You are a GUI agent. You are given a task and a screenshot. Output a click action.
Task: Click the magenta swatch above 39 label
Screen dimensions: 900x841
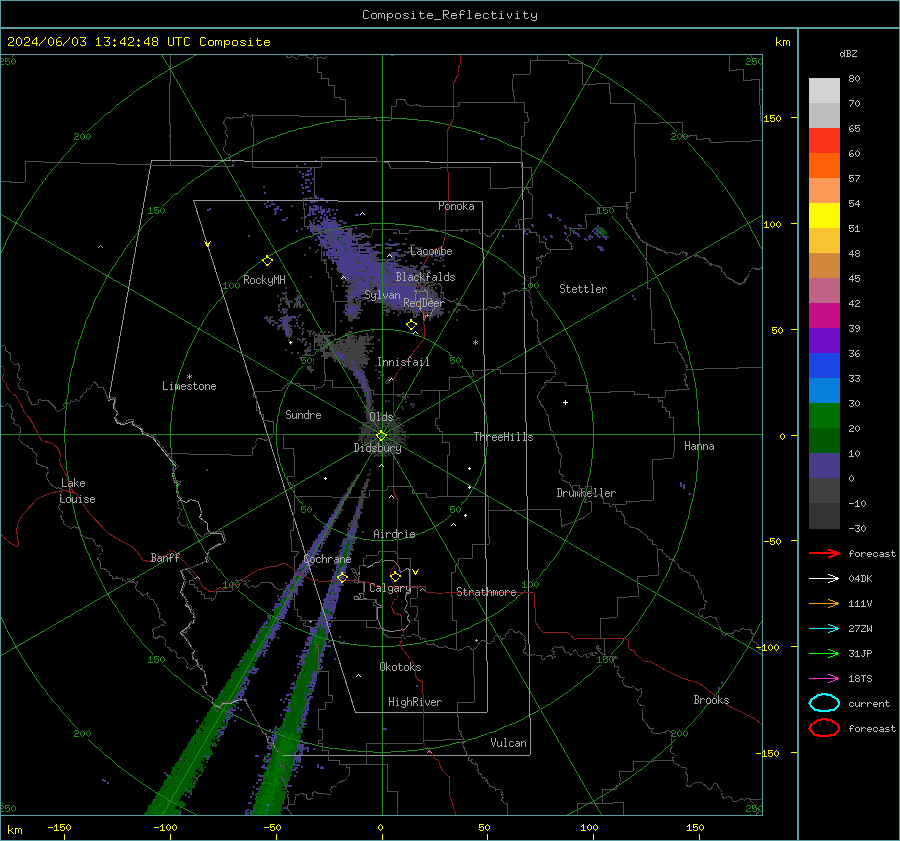(x=824, y=316)
